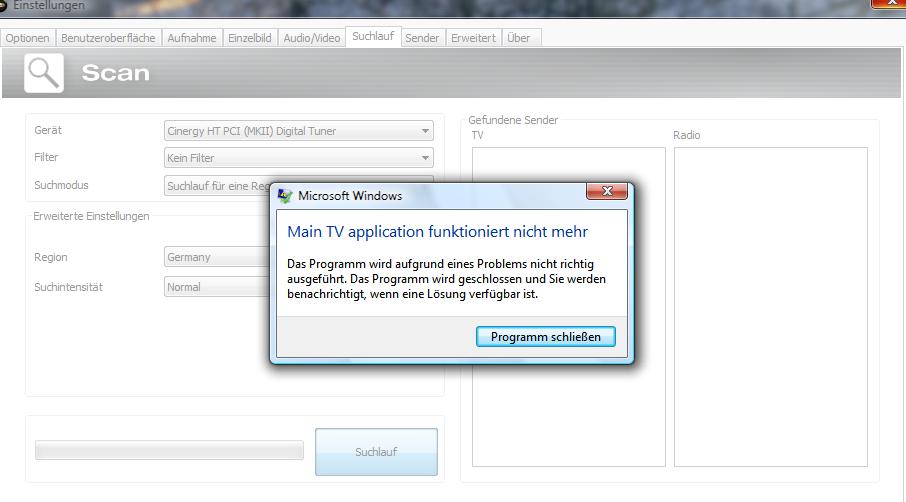The image size is (906, 502).
Task: Start the Suchlauf scan button
Action: [376, 452]
